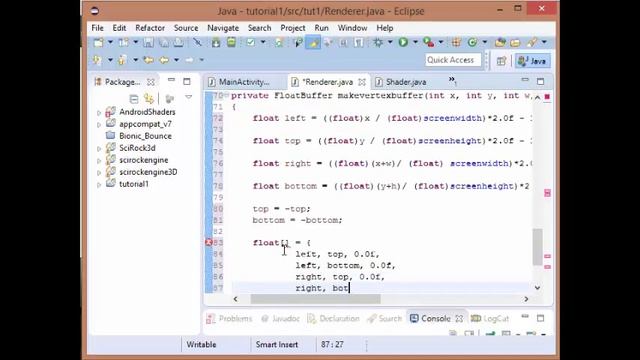640x360 pixels.
Task: Expand the SciRock3d project
Action: coord(99,149)
